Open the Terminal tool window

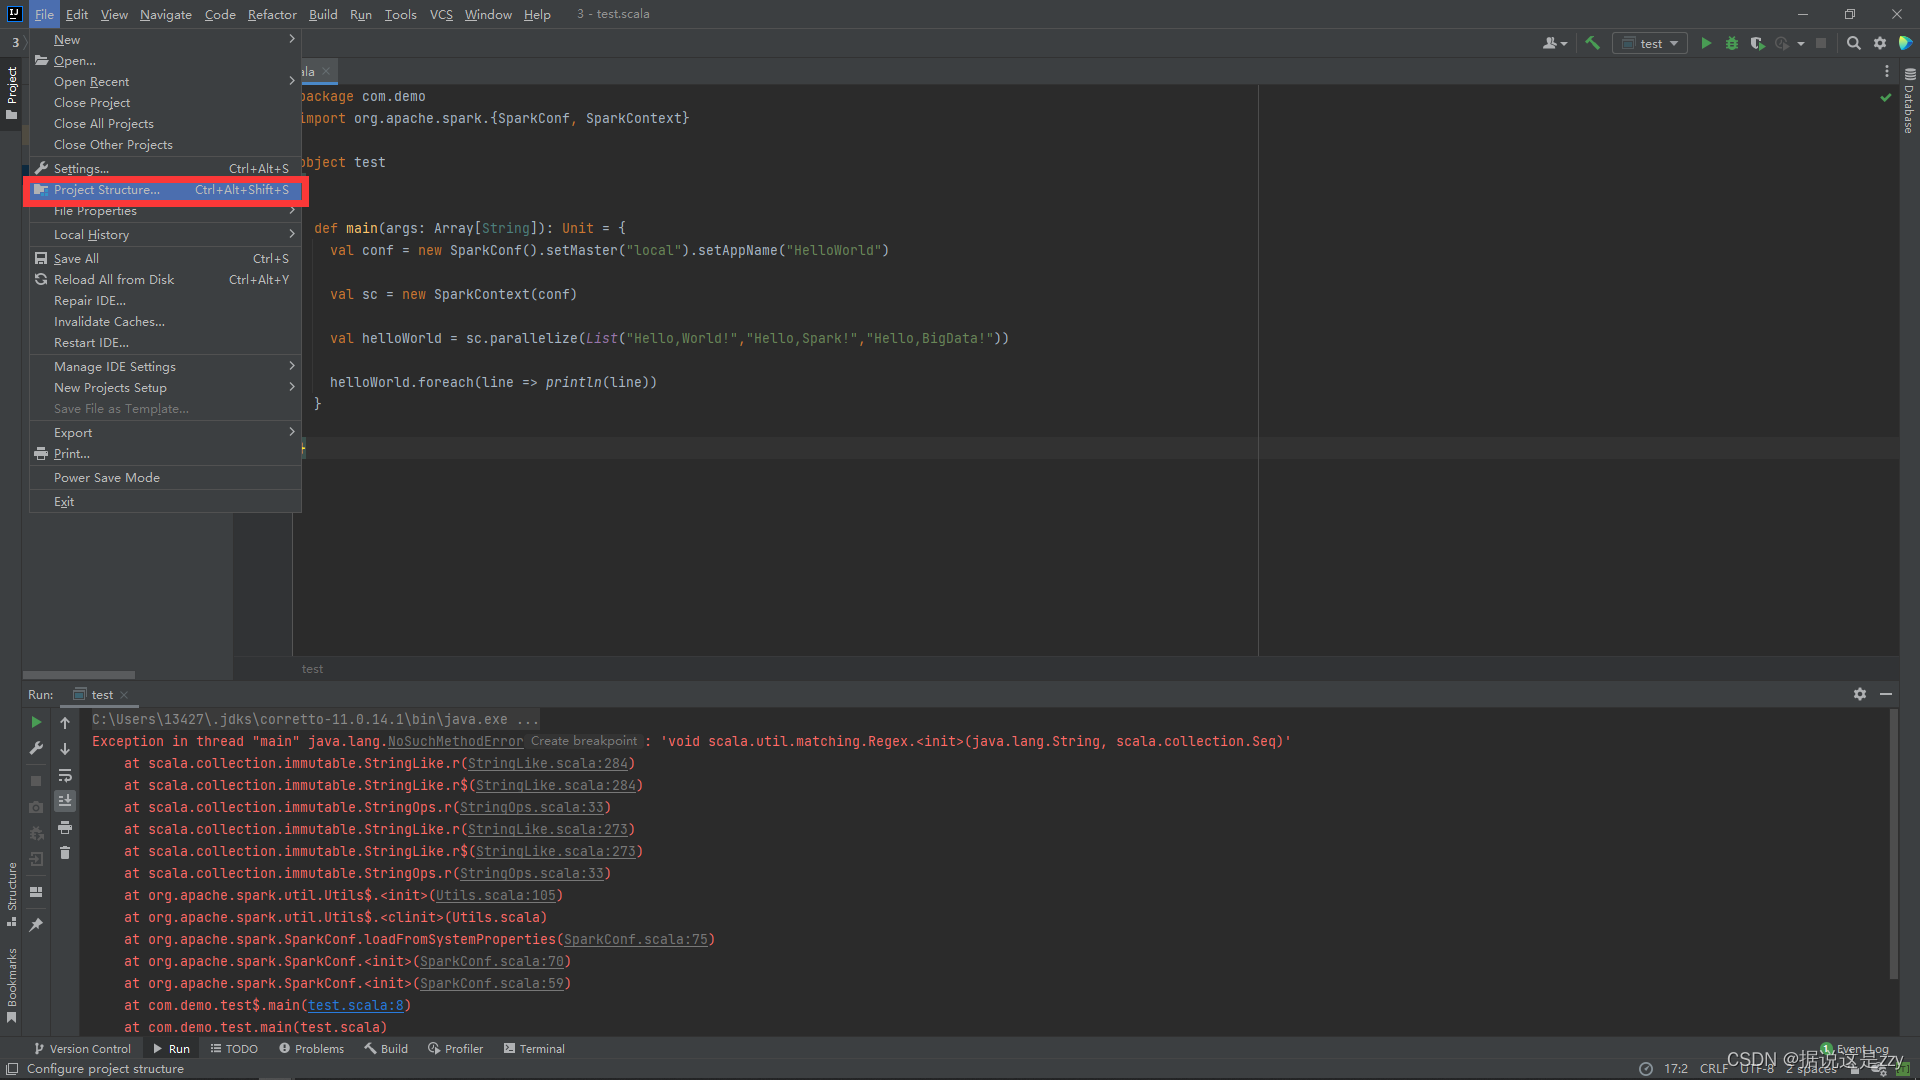pyautogui.click(x=534, y=1049)
